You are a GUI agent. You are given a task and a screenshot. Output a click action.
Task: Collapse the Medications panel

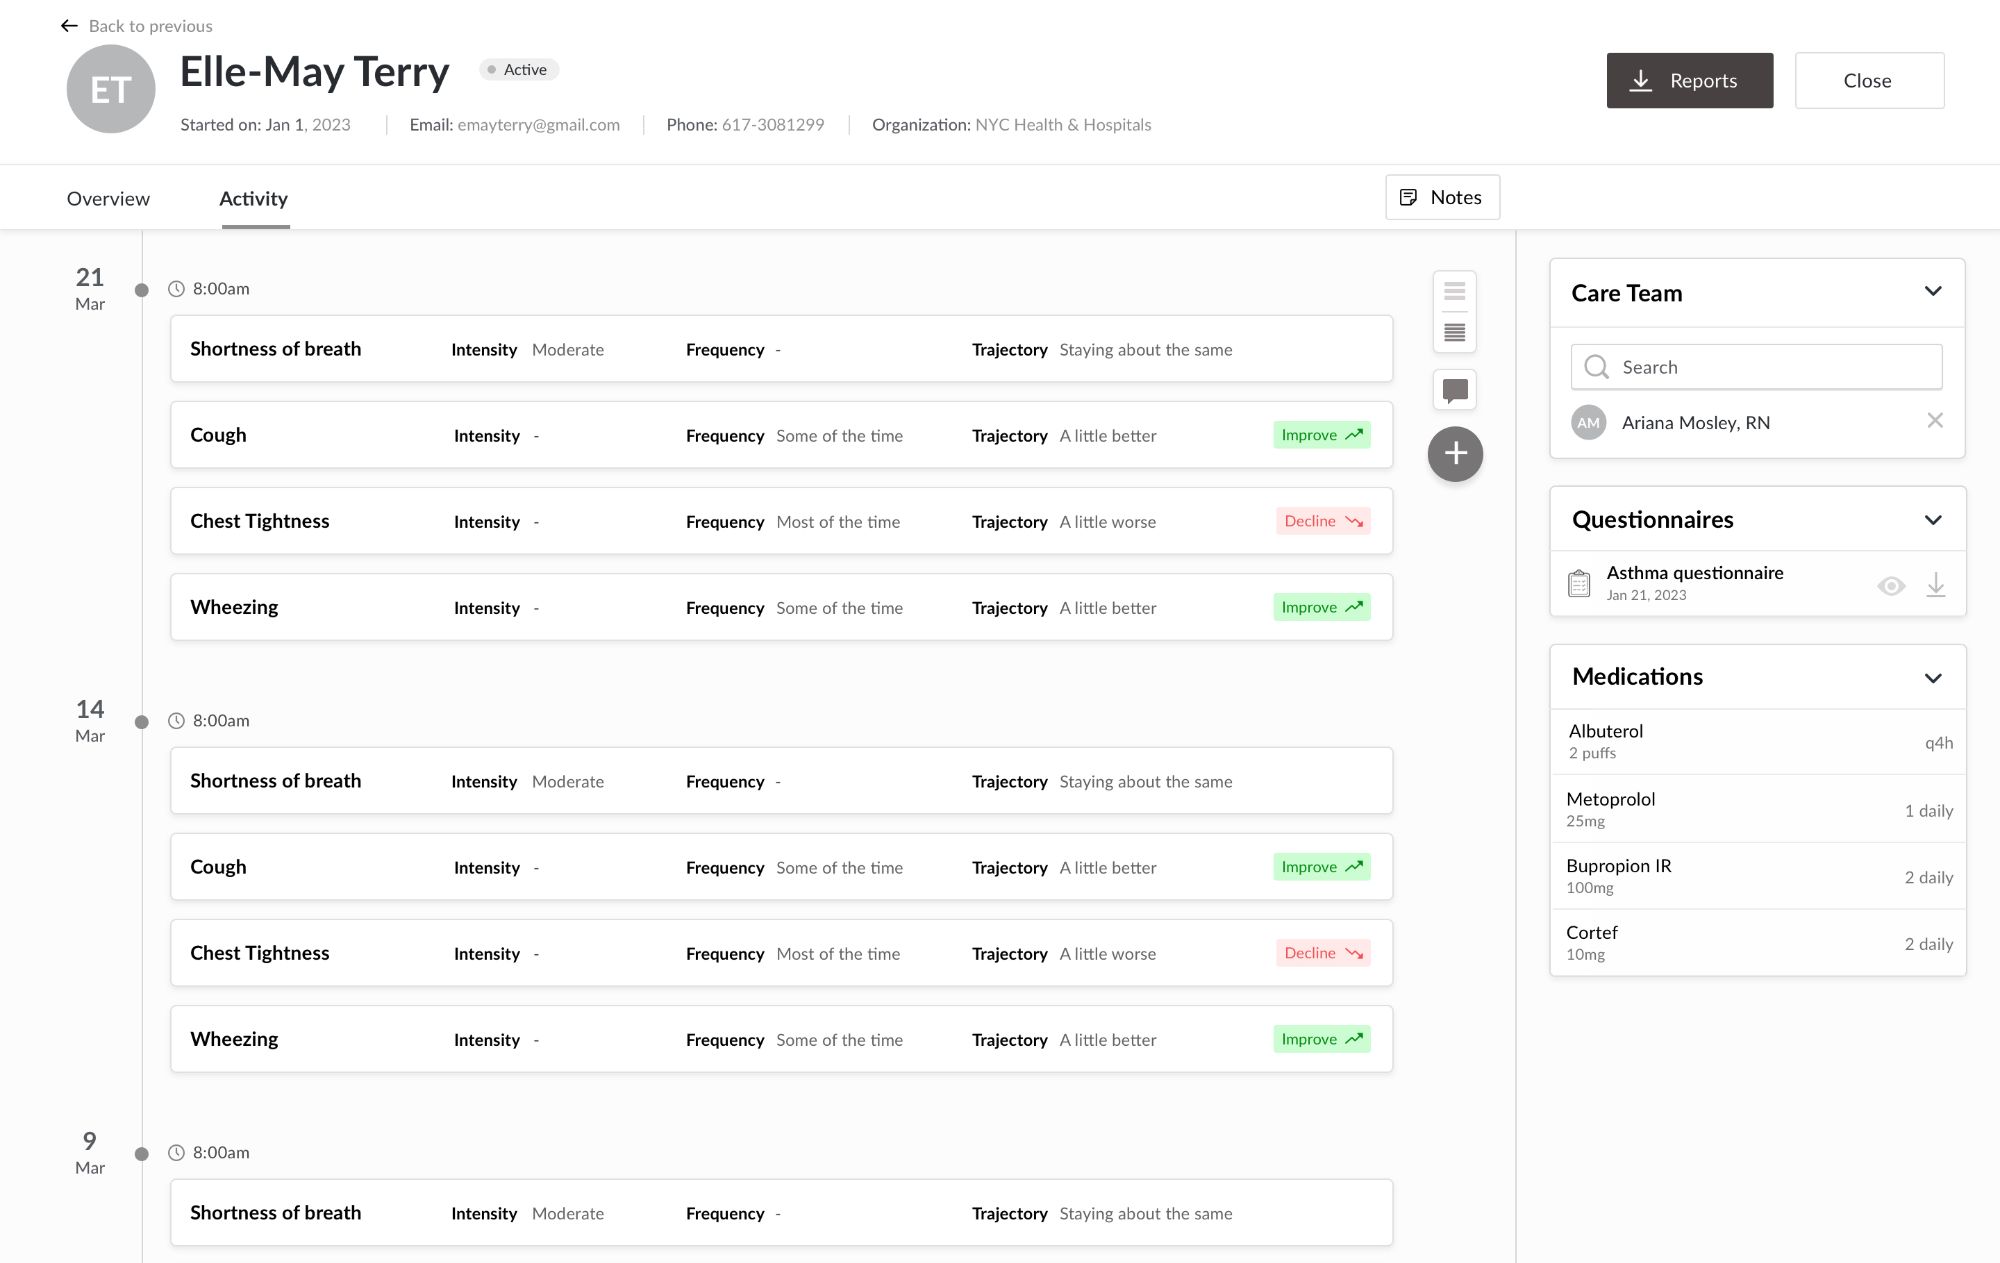(x=1932, y=678)
